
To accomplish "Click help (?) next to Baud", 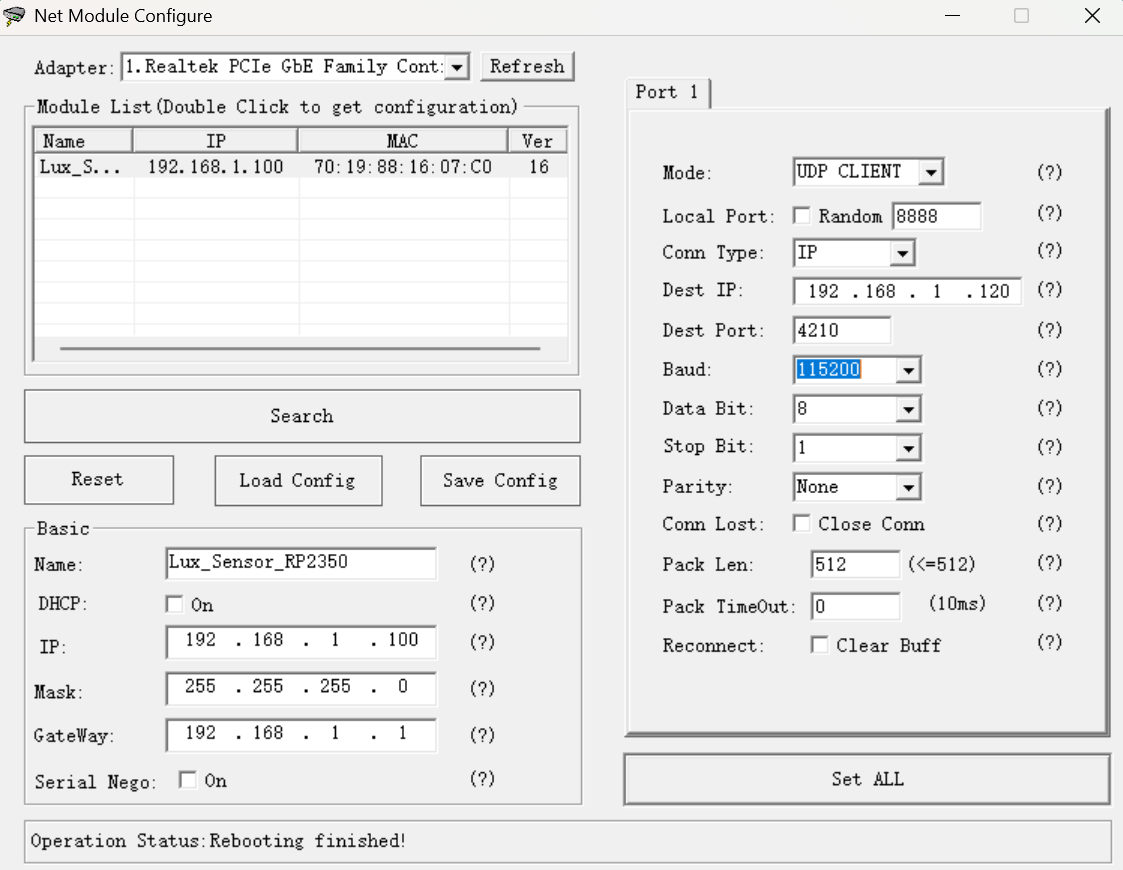I will (x=1049, y=369).
